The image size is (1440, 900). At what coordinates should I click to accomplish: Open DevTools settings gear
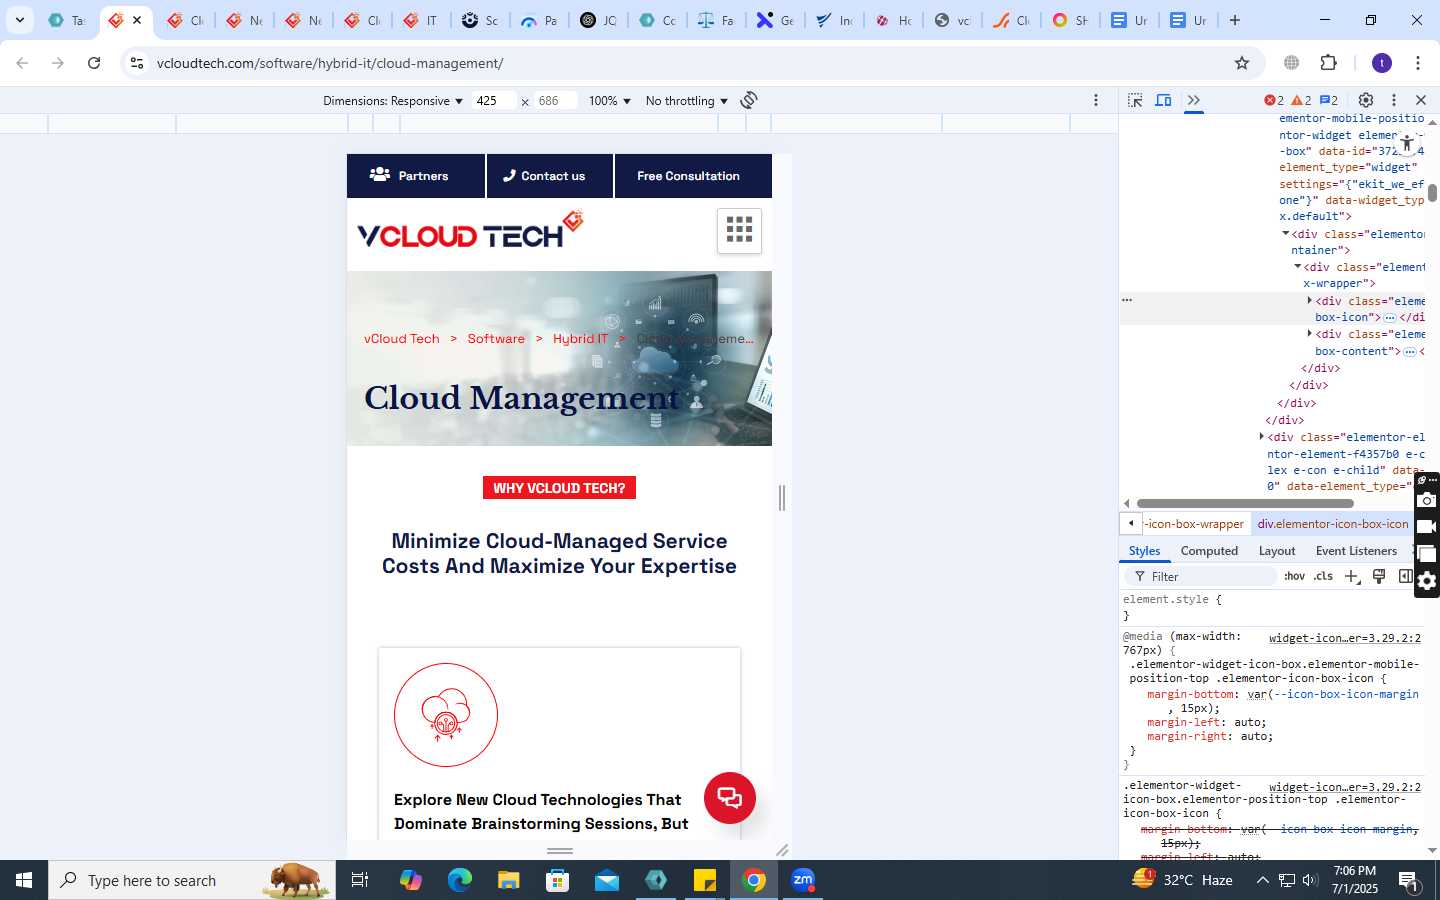[x=1366, y=100]
